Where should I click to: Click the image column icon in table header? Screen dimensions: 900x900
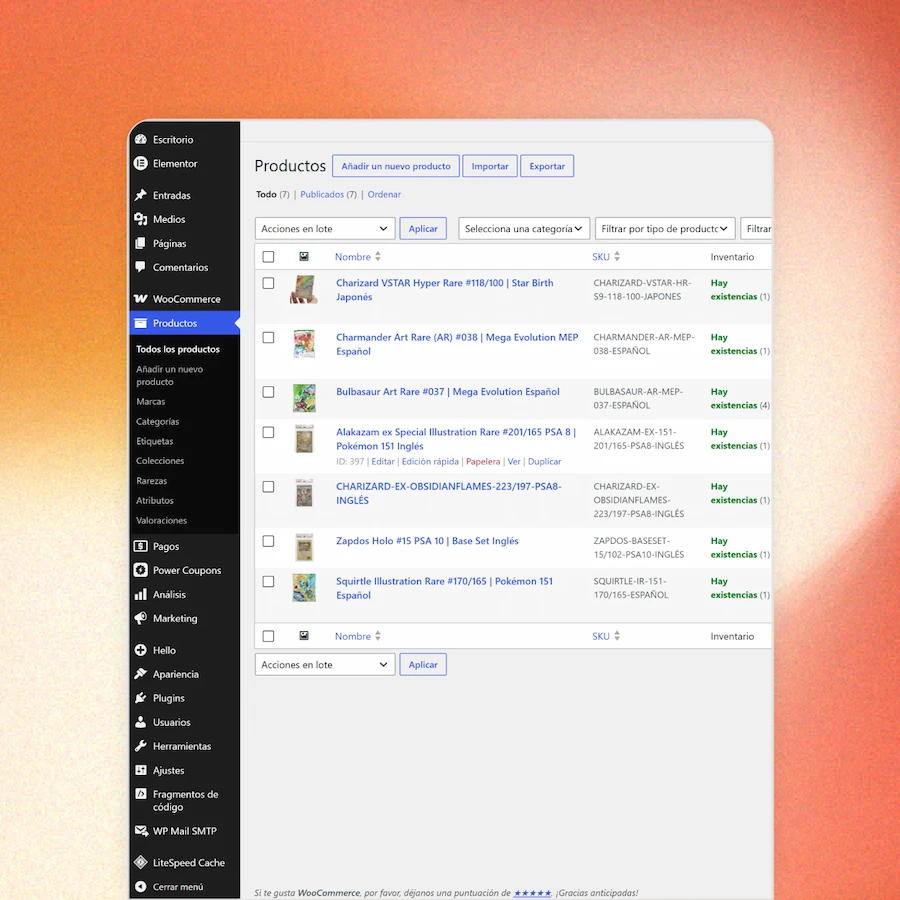point(304,257)
